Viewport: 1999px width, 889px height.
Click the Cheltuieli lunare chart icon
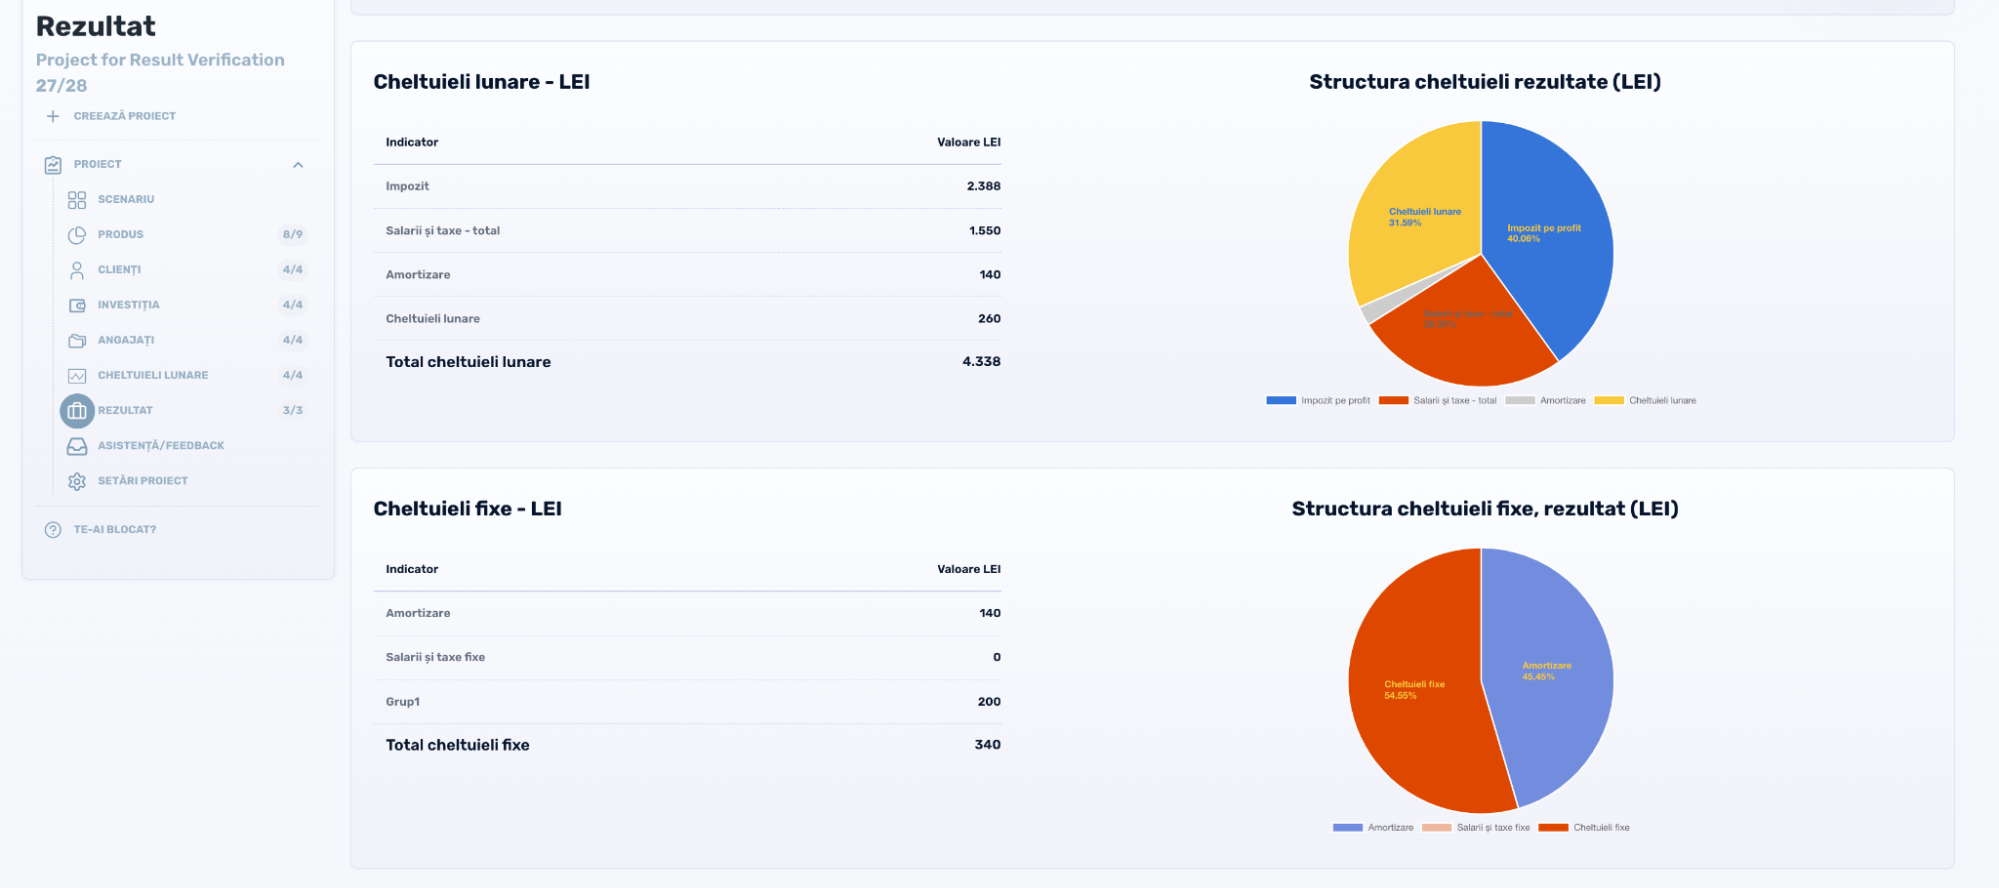click(x=77, y=376)
